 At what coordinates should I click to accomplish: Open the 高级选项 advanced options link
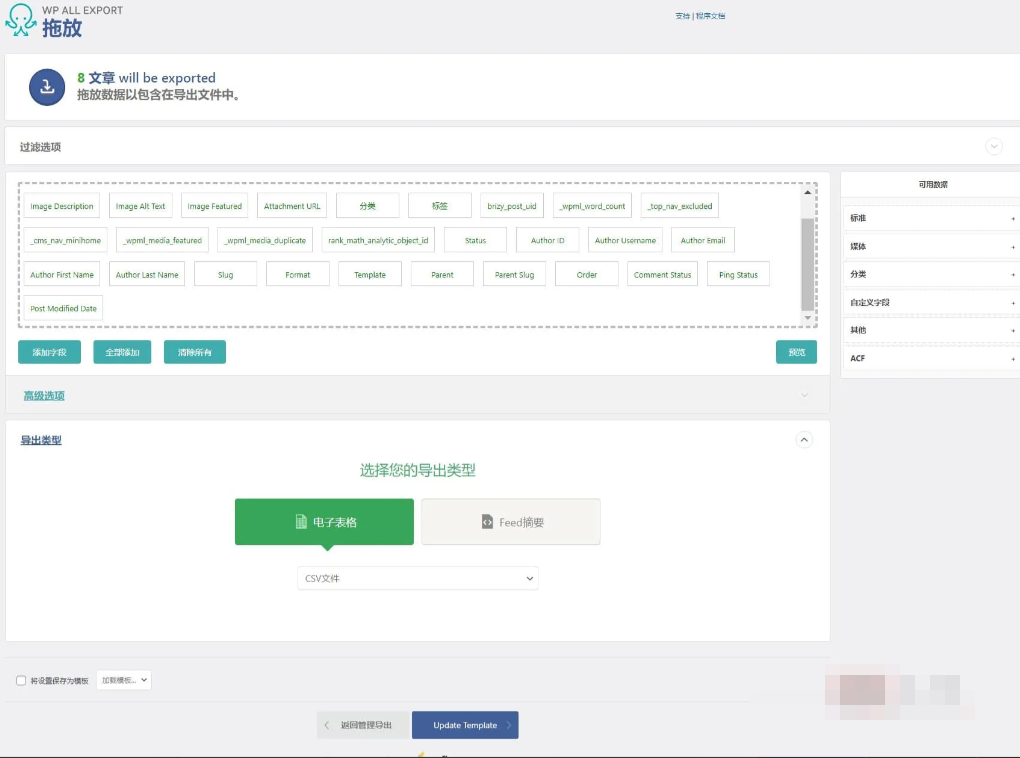[x=44, y=396]
